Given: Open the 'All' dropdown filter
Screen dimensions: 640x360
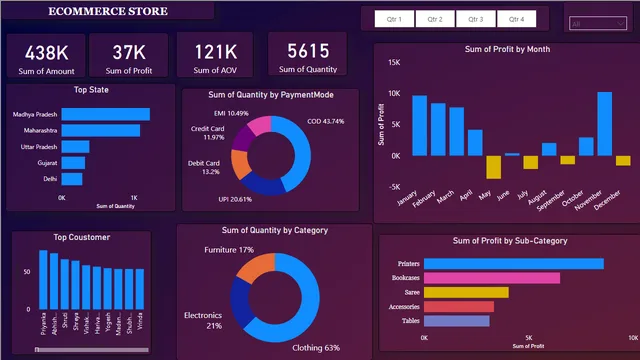Looking at the screenshot, I should pos(598,24).
